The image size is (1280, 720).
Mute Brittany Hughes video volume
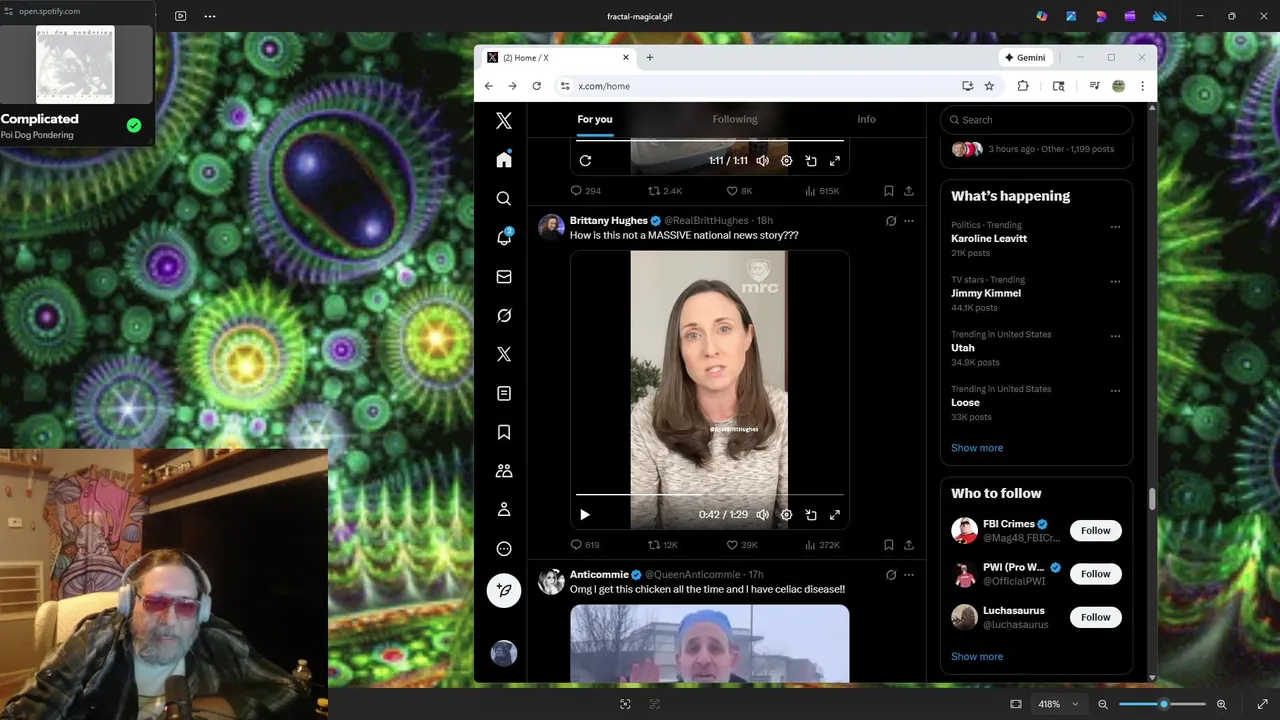[762, 515]
